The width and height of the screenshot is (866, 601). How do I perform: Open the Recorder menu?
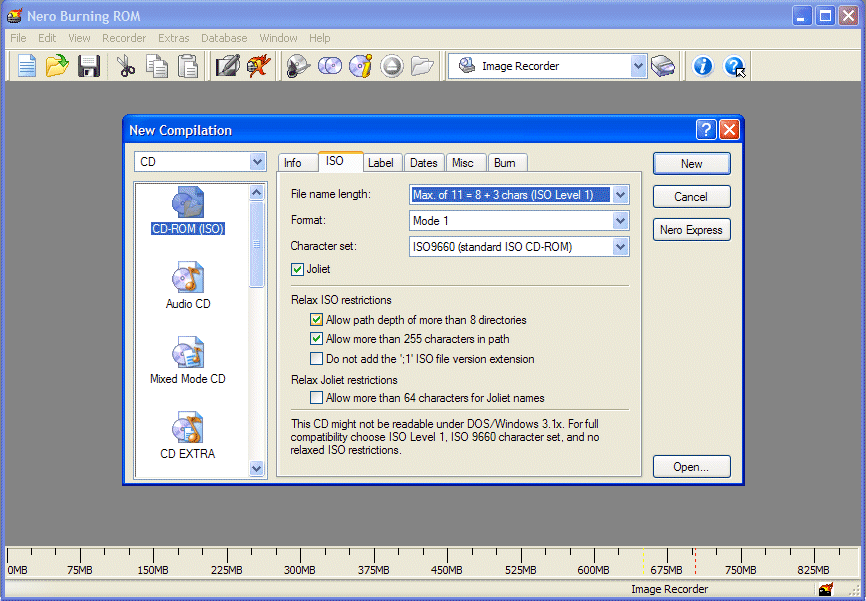coord(124,38)
